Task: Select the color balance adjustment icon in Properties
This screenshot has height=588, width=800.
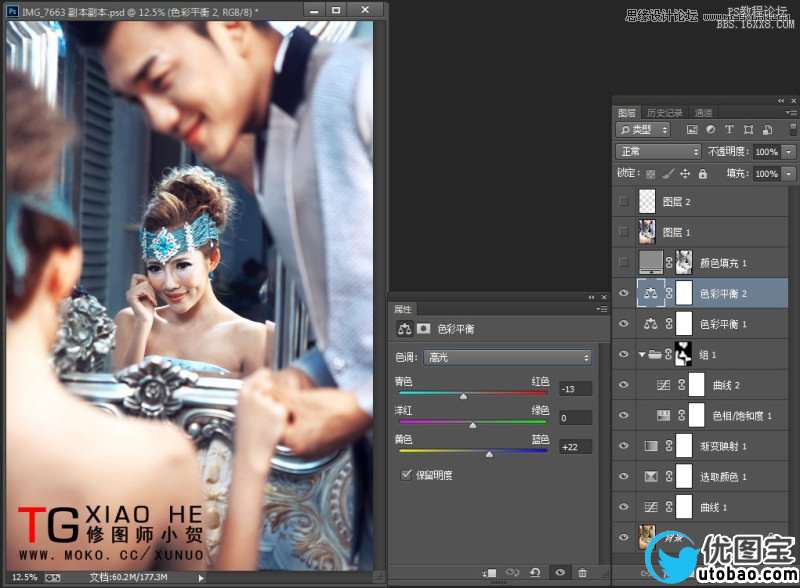Action: pos(405,329)
